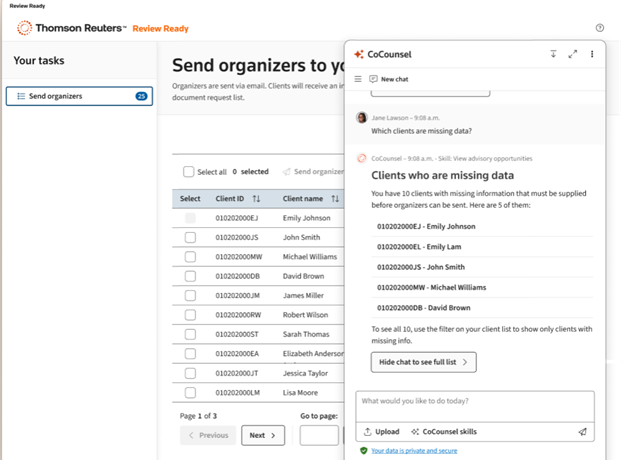This screenshot has width=624, height=460.
Task: Check the Select all checkbox
Action: point(188,172)
